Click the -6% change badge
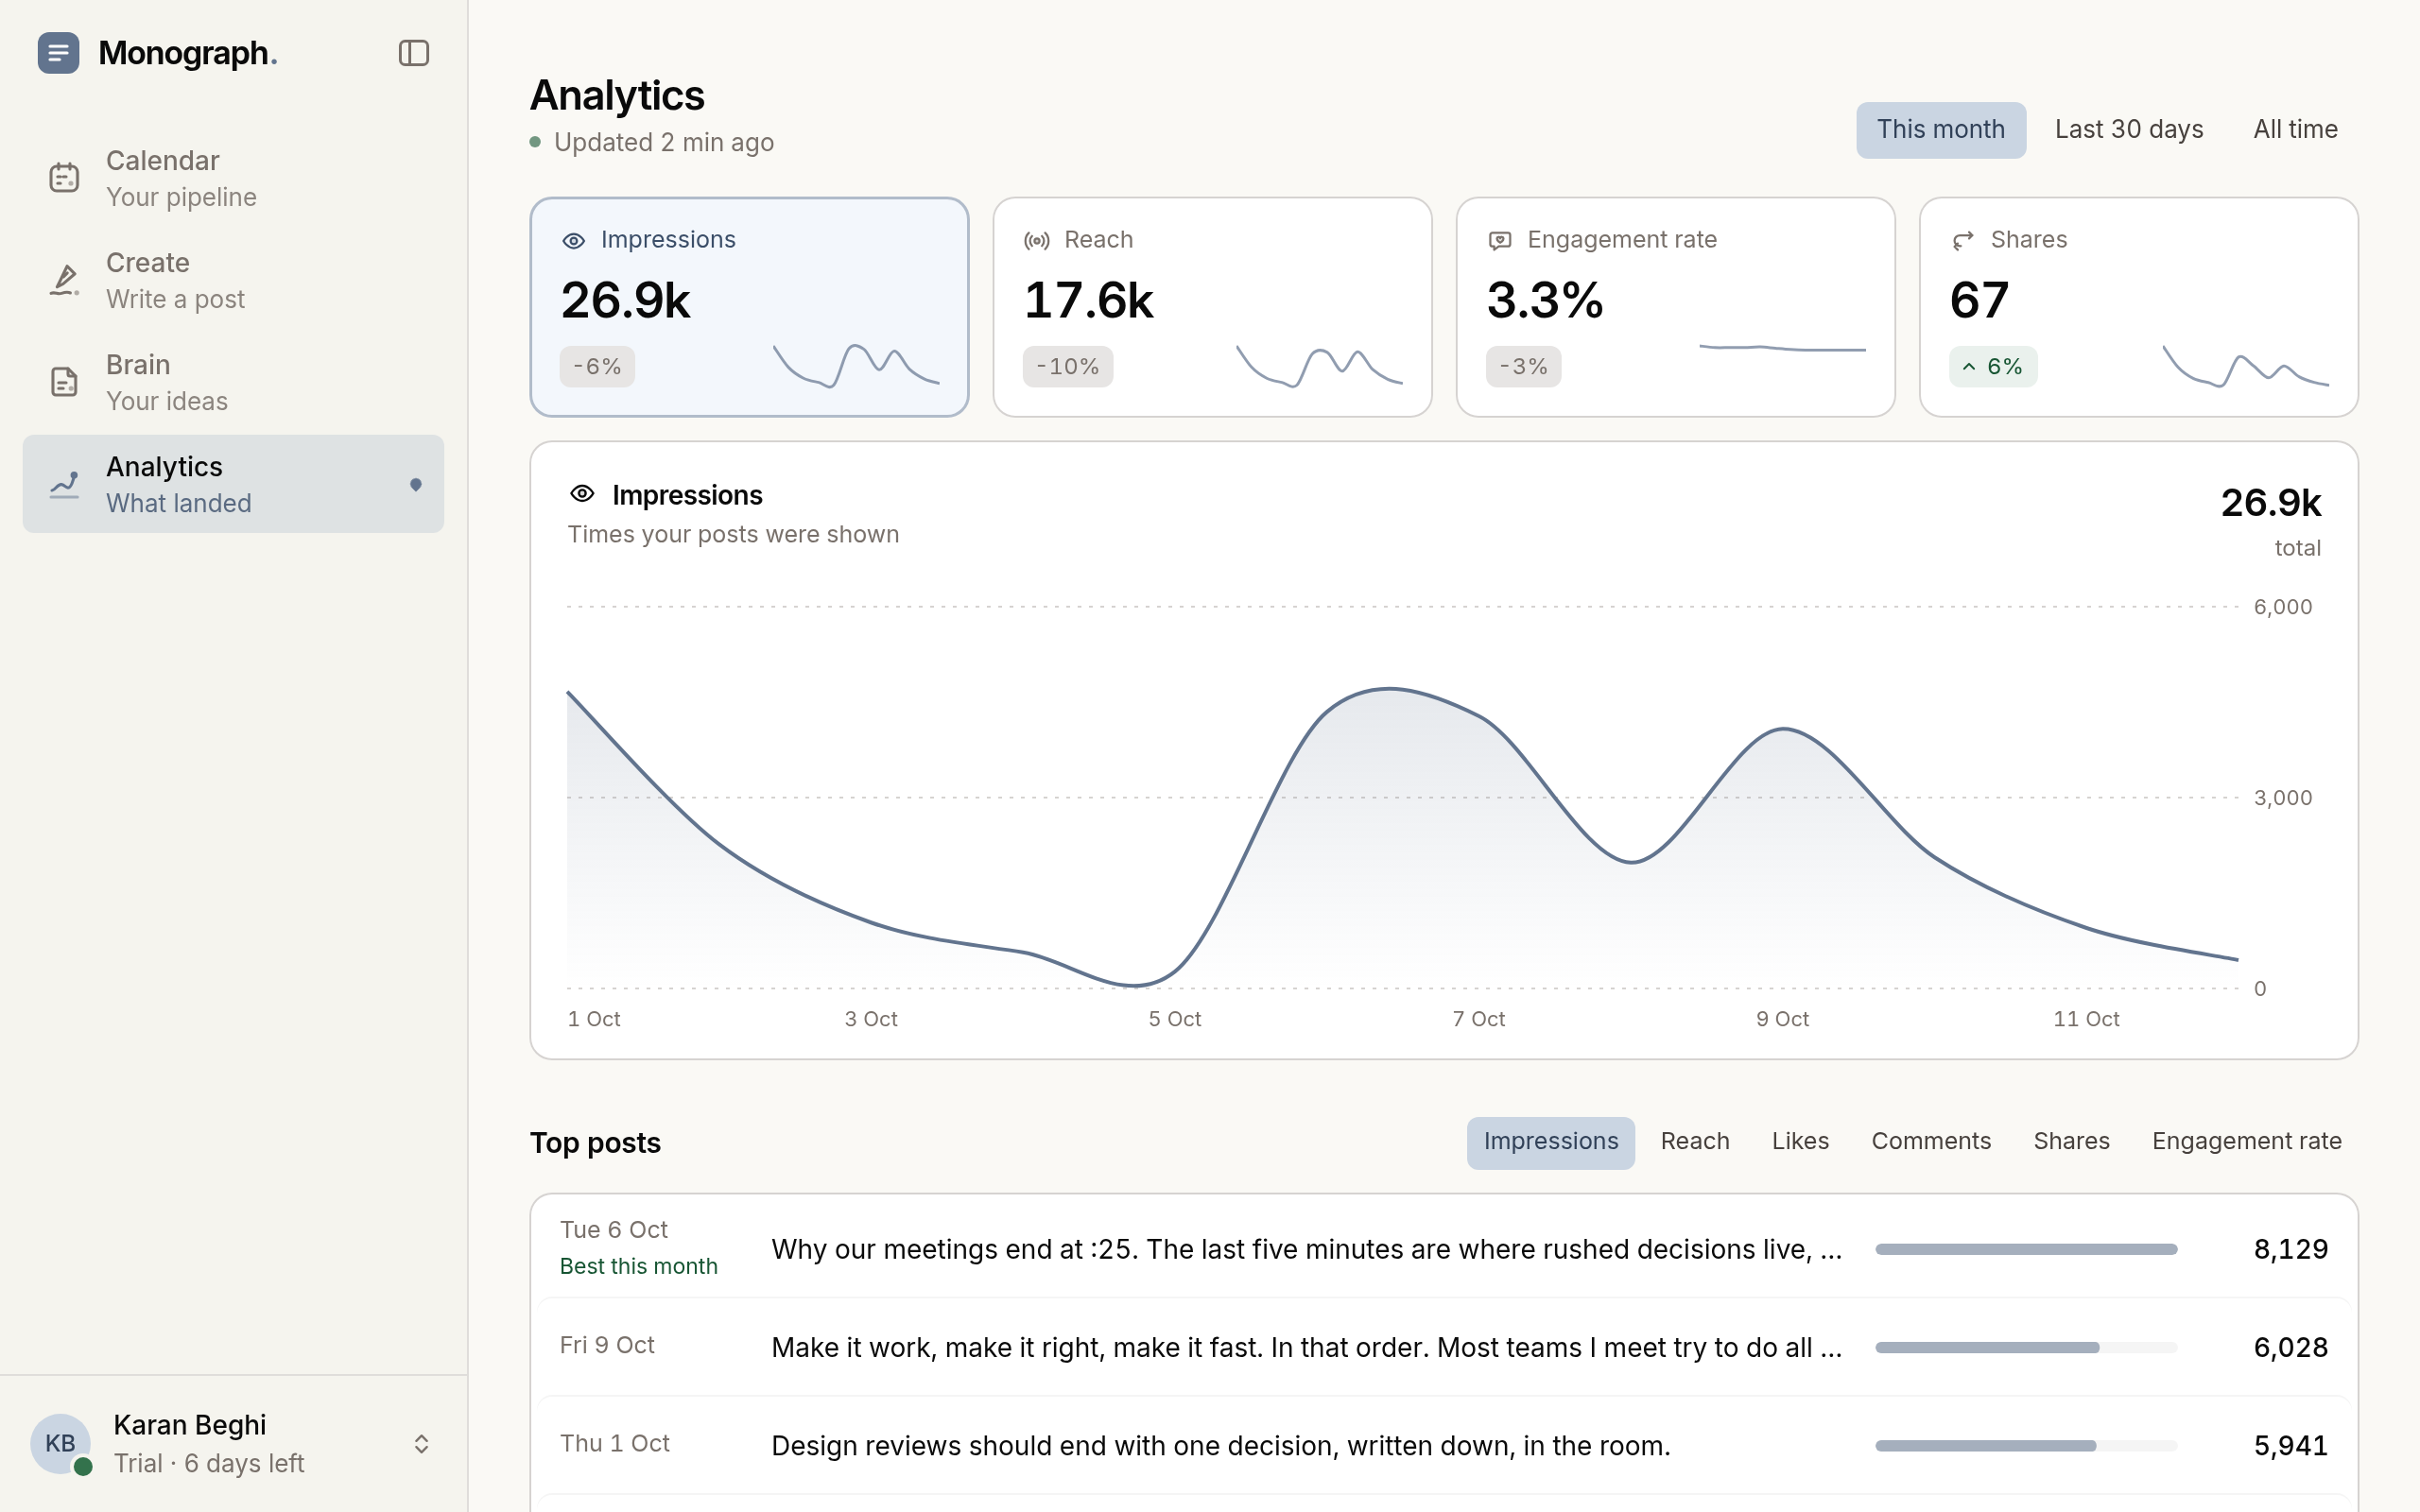This screenshot has width=2420, height=1512. click(x=597, y=367)
